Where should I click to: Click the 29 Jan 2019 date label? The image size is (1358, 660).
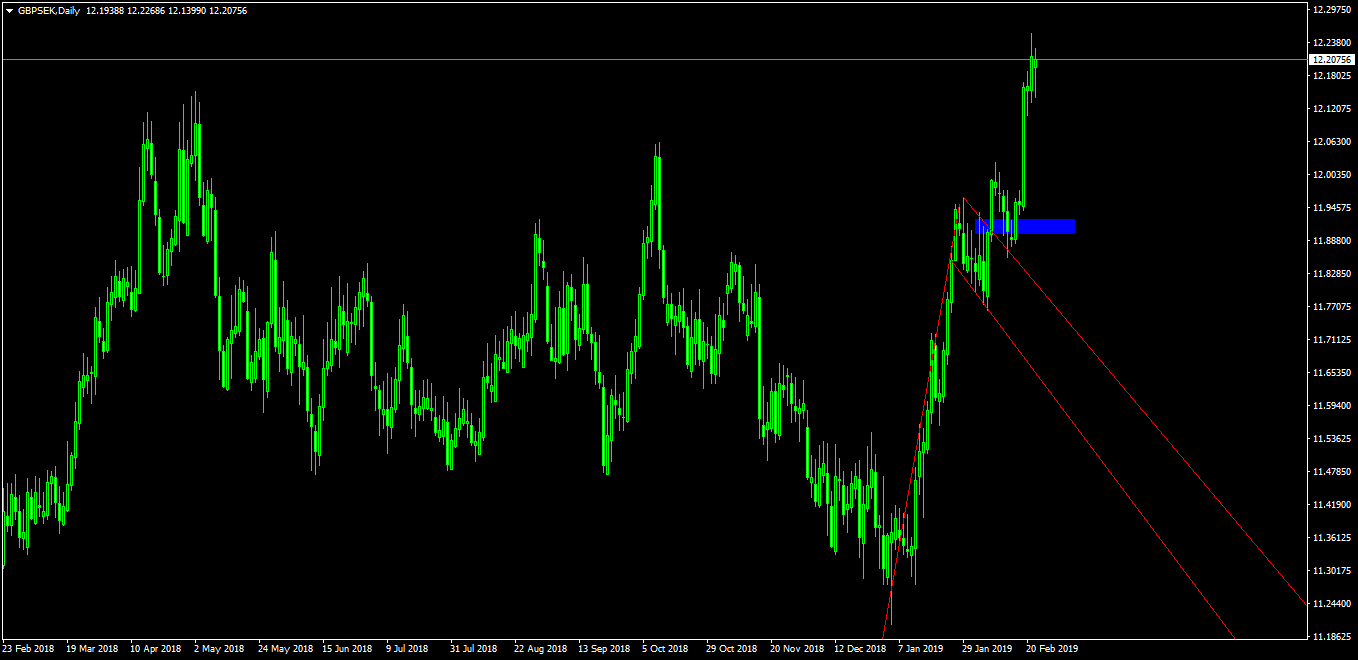coord(987,648)
